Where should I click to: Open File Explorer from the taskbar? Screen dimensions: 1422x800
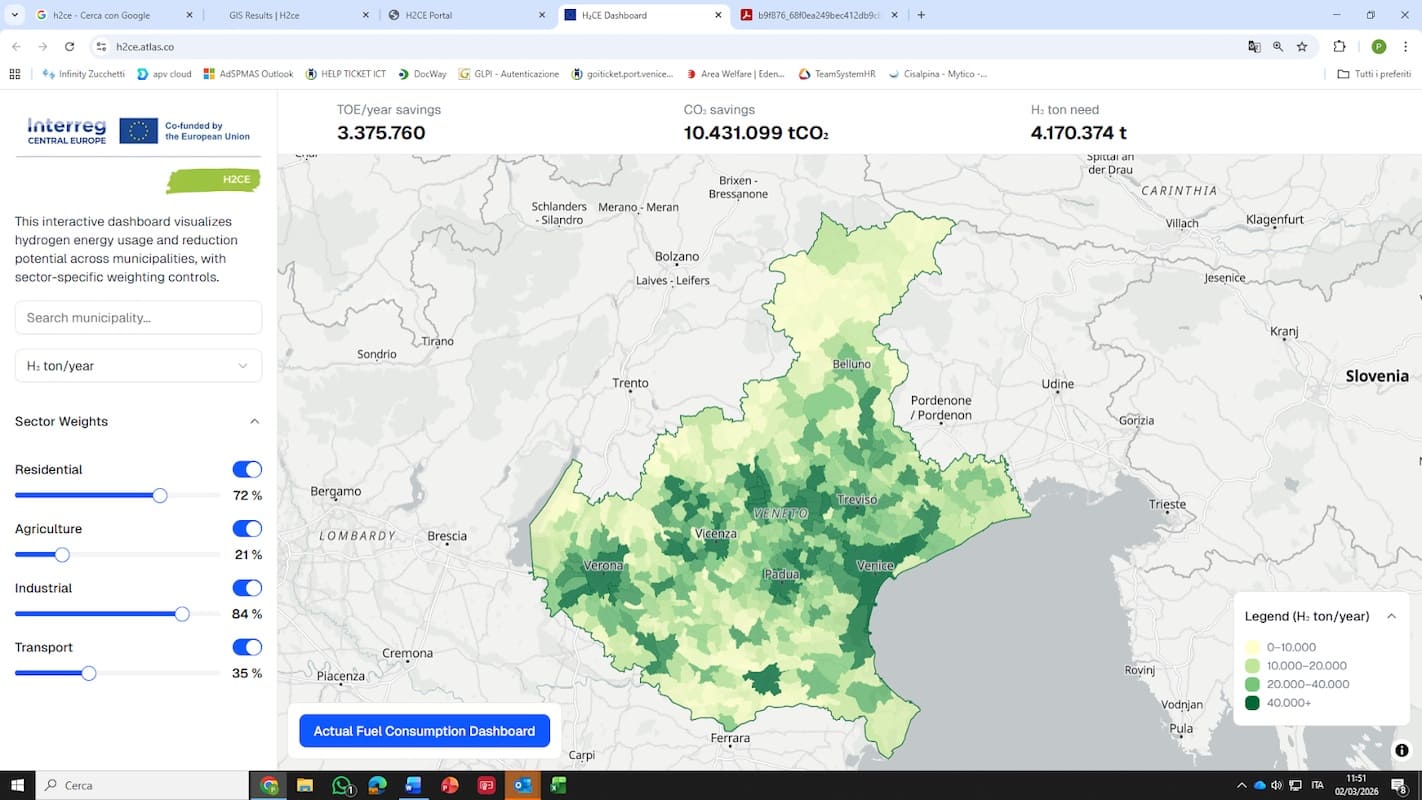[x=305, y=785]
